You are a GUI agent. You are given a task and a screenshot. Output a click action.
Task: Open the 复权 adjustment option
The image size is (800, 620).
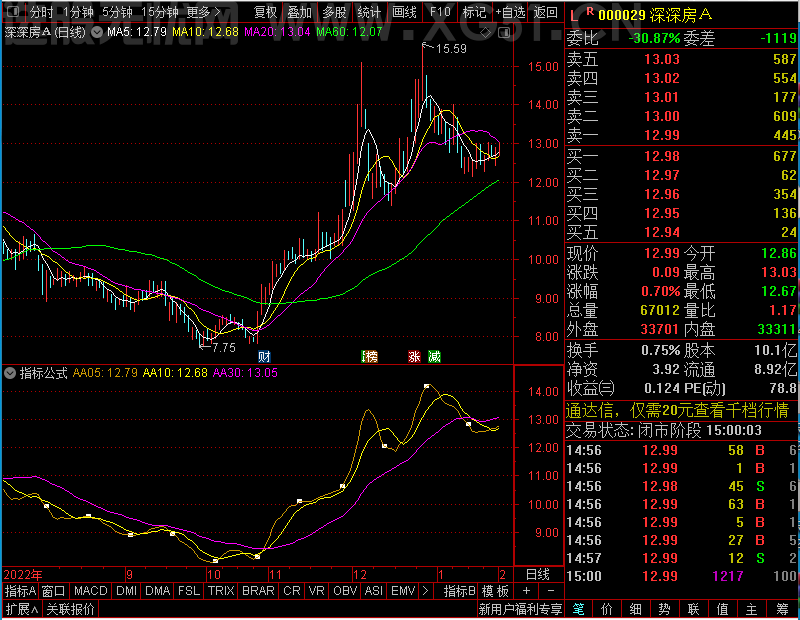[x=265, y=11]
